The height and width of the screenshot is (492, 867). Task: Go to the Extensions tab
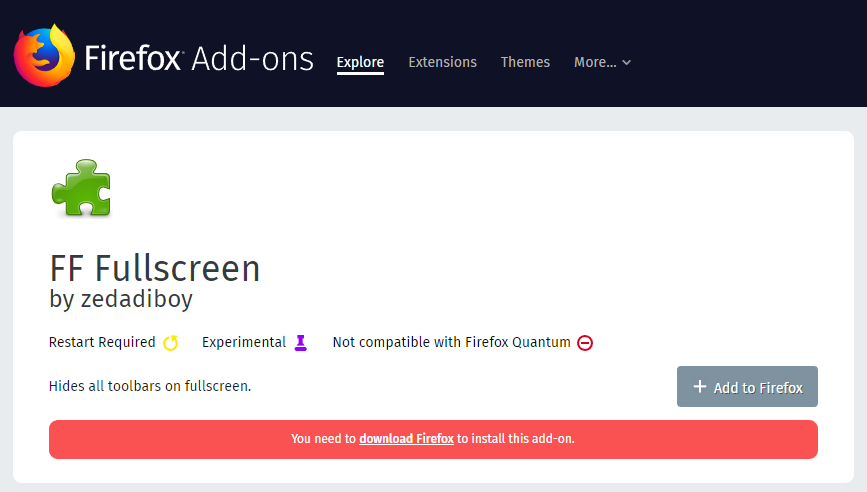[x=442, y=62]
